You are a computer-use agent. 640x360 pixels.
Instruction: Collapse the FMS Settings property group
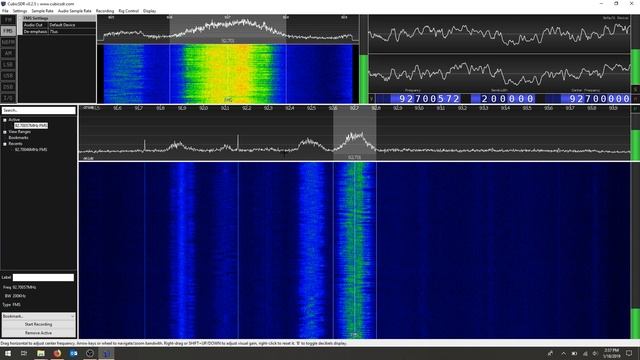tap(20, 18)
